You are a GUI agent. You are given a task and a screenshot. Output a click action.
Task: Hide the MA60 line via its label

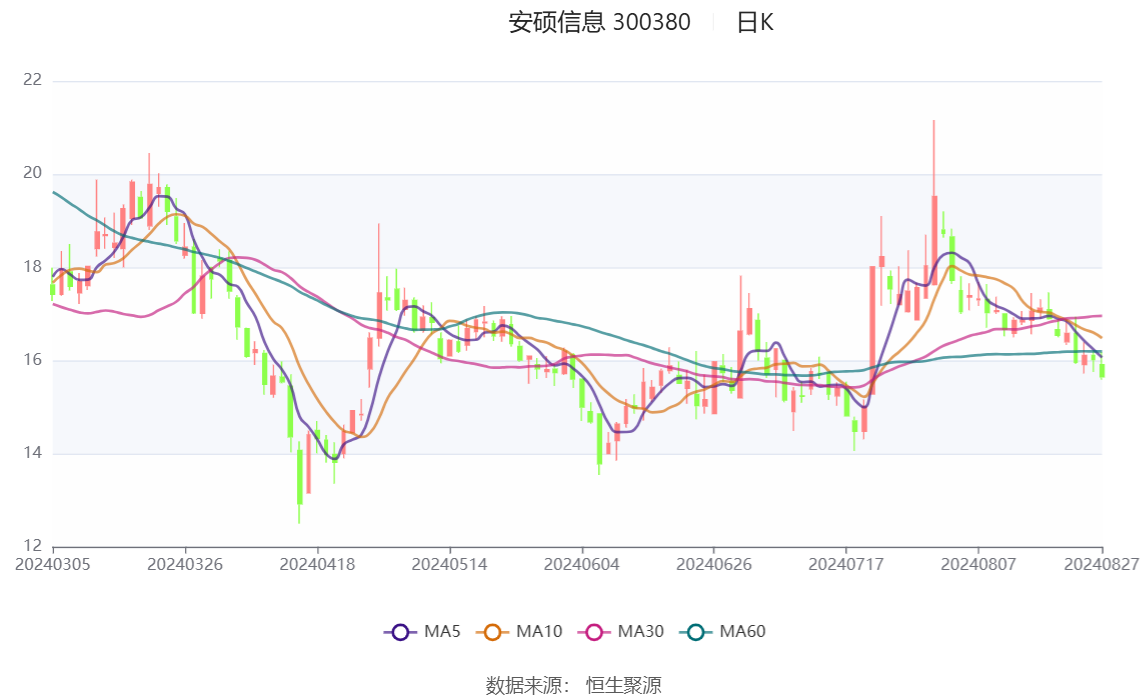742,632
